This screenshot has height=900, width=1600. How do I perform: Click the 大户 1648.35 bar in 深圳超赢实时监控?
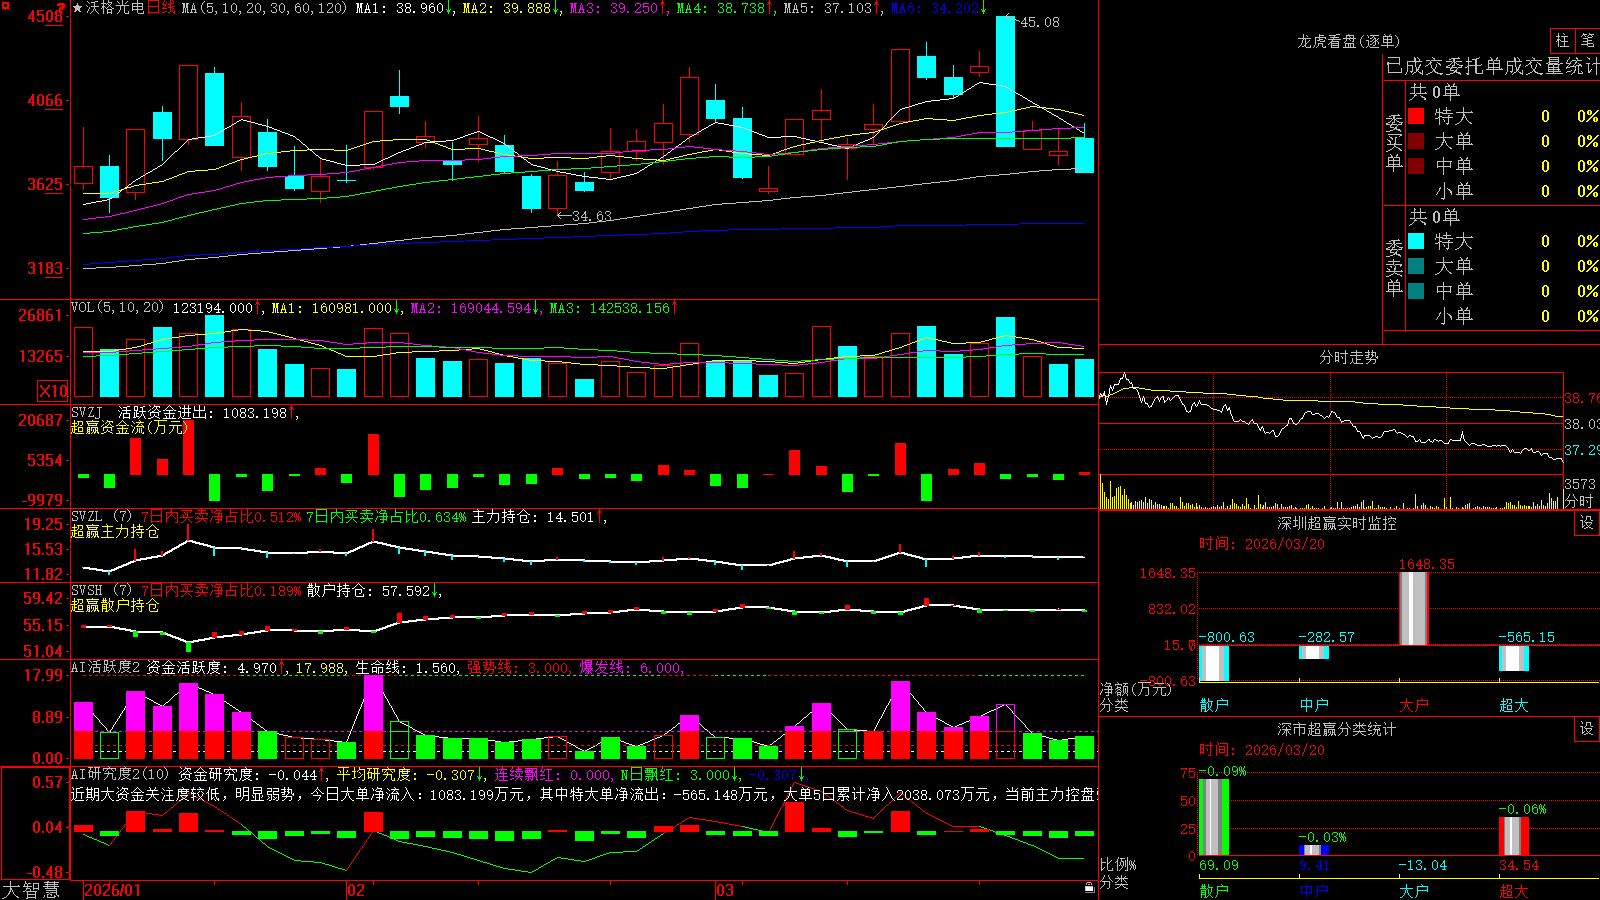1413,608
